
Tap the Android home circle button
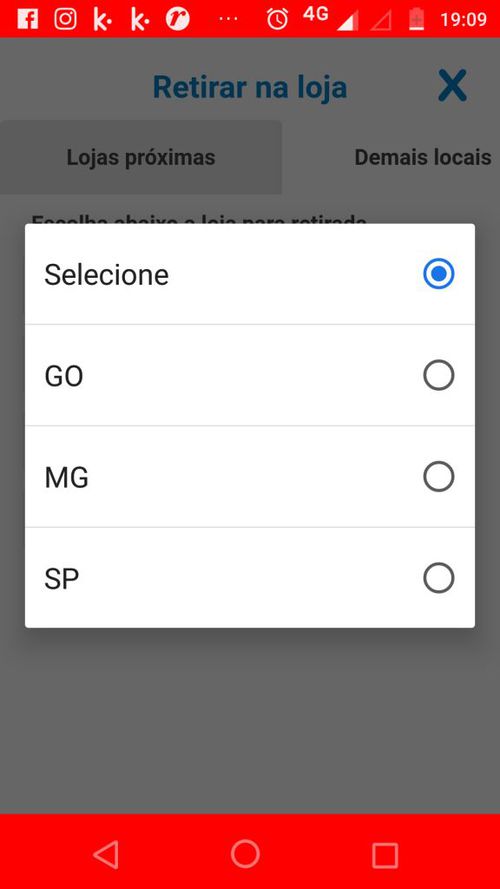245,853
